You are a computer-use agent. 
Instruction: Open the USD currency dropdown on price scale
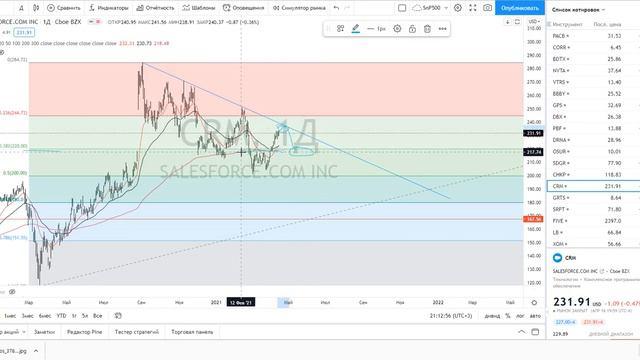(x=534, y=22)
